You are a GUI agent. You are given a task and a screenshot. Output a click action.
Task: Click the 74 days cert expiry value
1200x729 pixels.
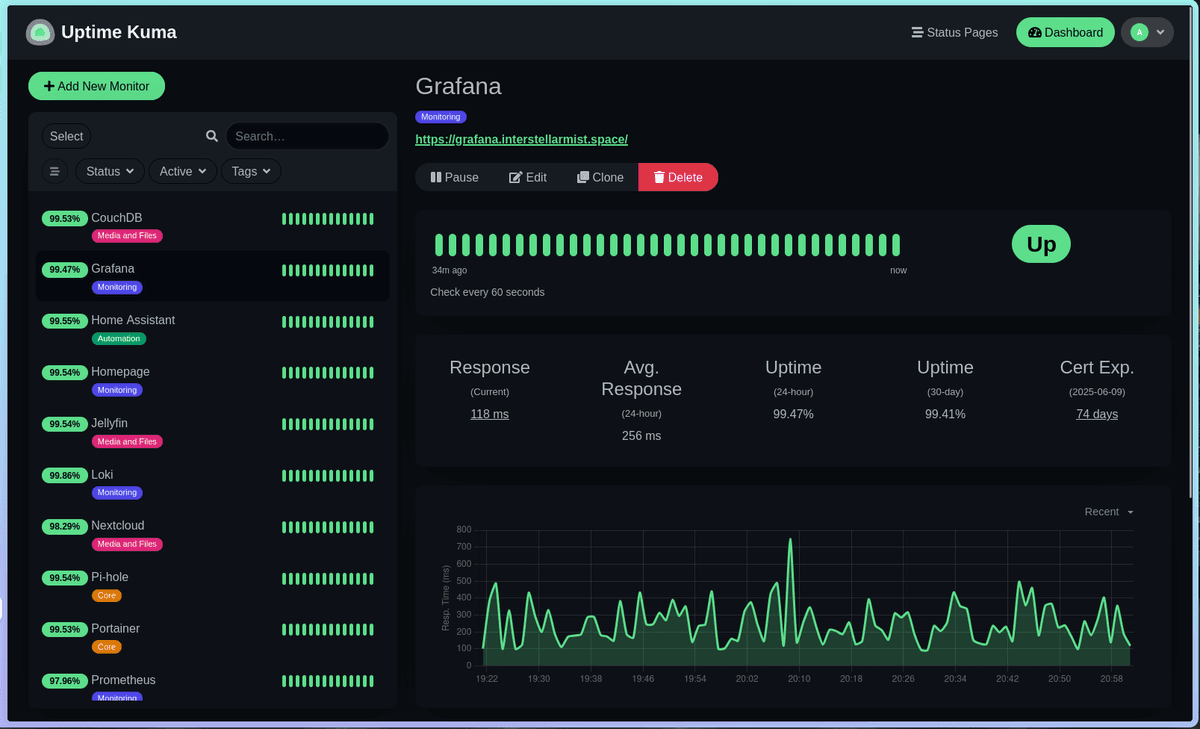[1097, 414]
